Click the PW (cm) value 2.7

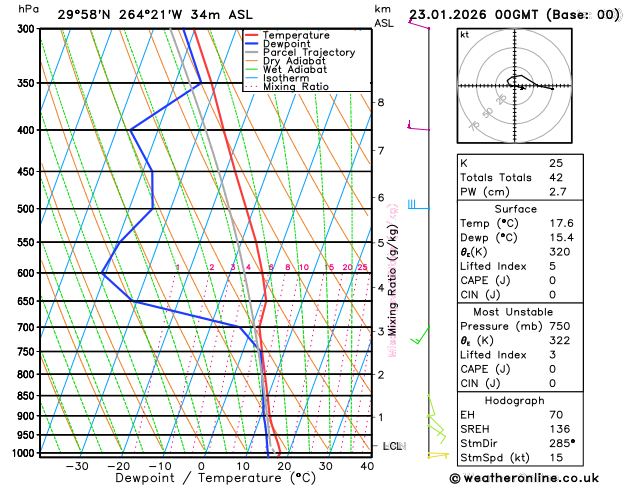[558, 192]
